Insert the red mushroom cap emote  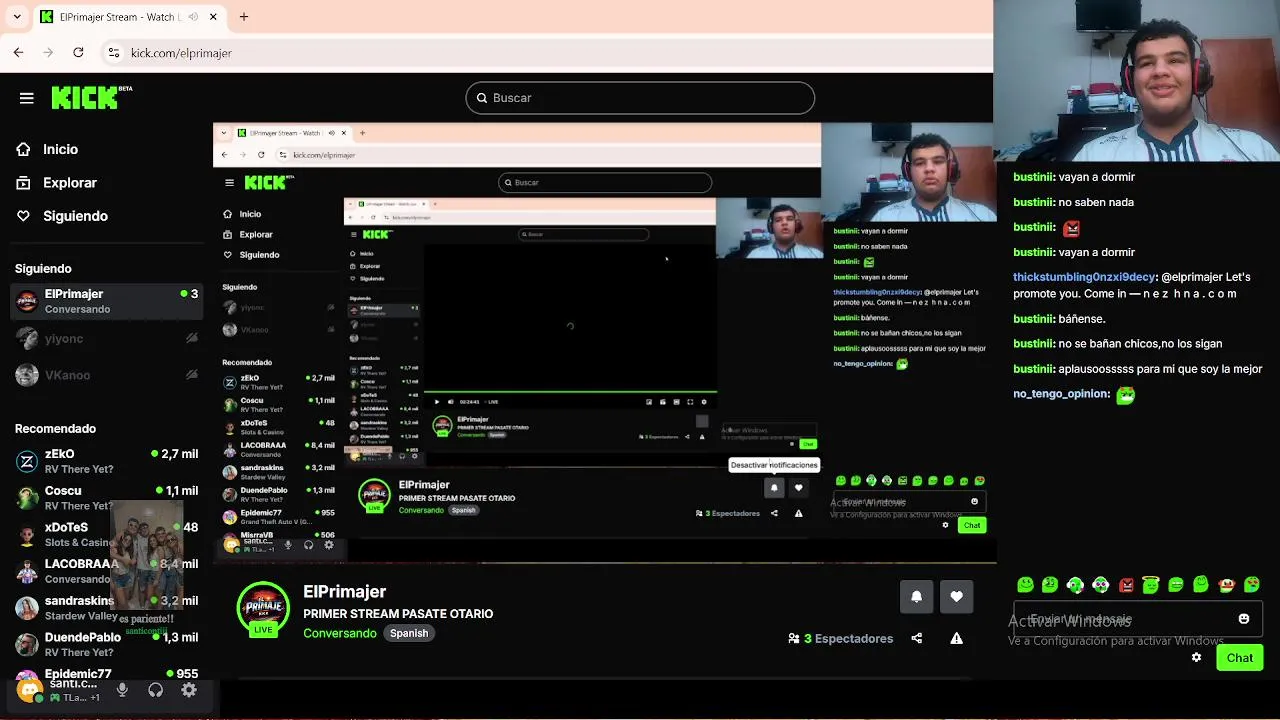[1227, 585]
